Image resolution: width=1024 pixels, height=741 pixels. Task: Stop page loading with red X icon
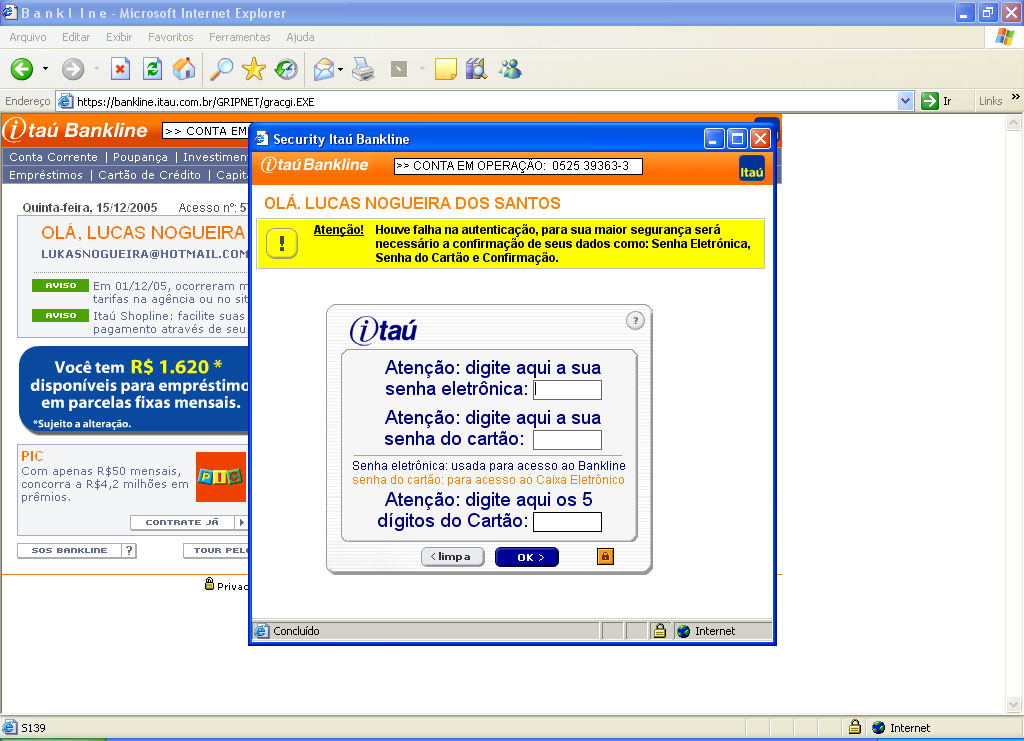point(120,69)
